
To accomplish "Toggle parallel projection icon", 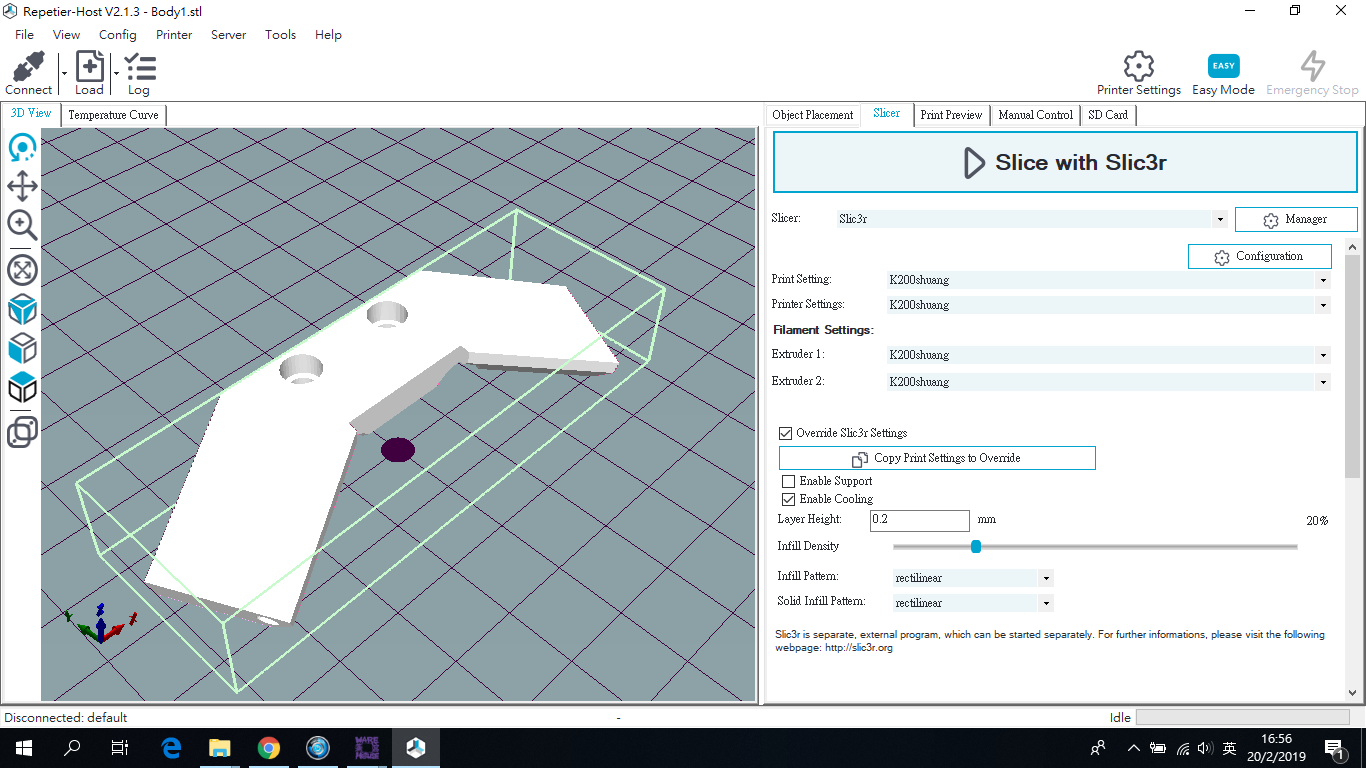I will click(x=22, y=432).
